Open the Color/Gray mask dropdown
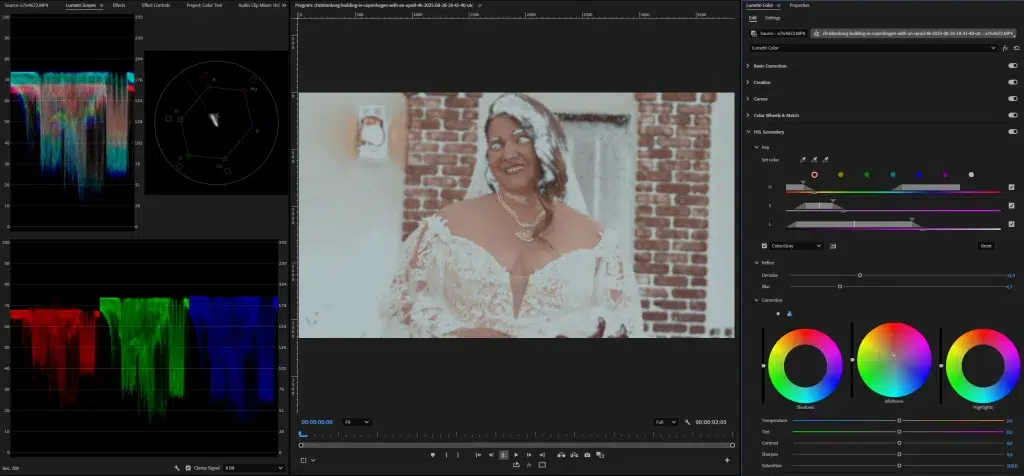 point(796,245)
